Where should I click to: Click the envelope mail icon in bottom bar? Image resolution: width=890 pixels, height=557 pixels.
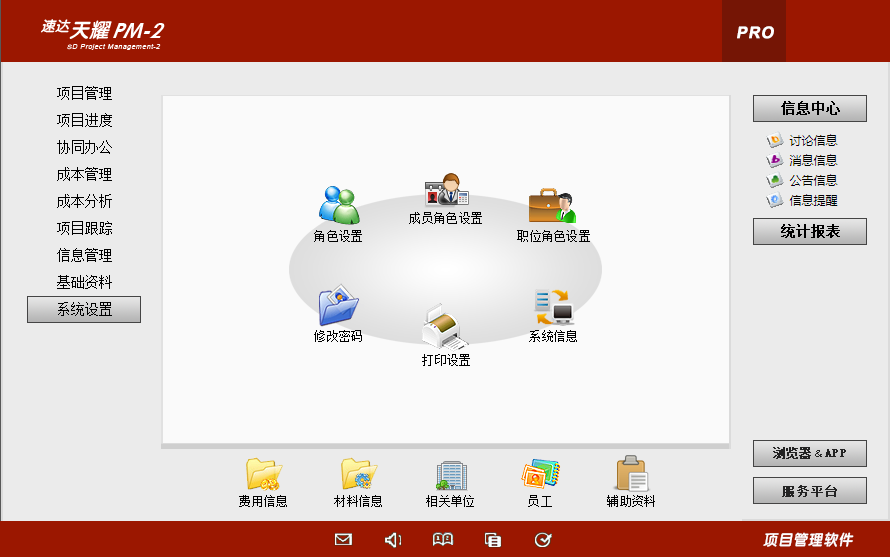click(343, 540)
